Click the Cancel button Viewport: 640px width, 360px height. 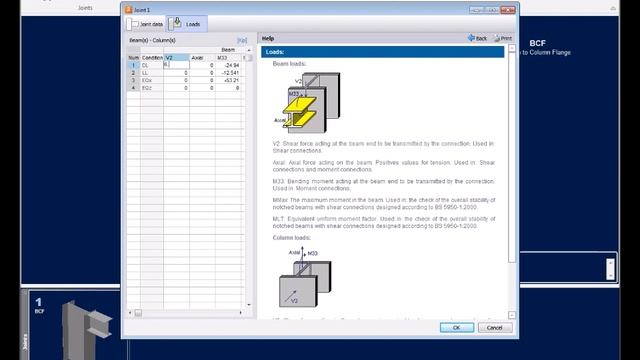[495, 328]
